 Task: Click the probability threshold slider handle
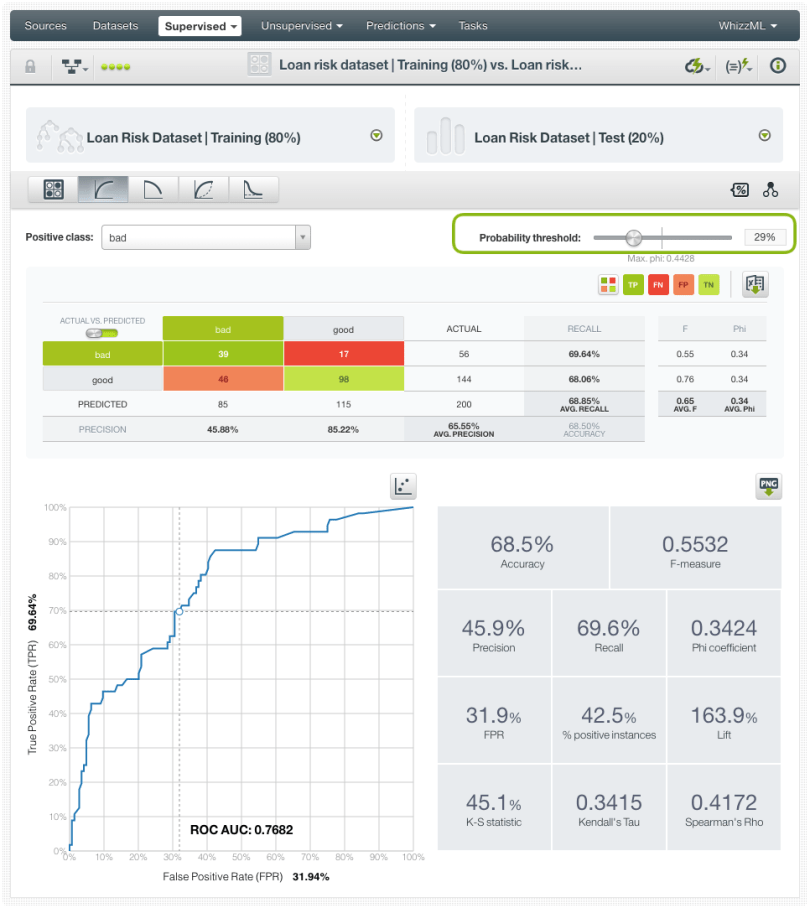633,237
